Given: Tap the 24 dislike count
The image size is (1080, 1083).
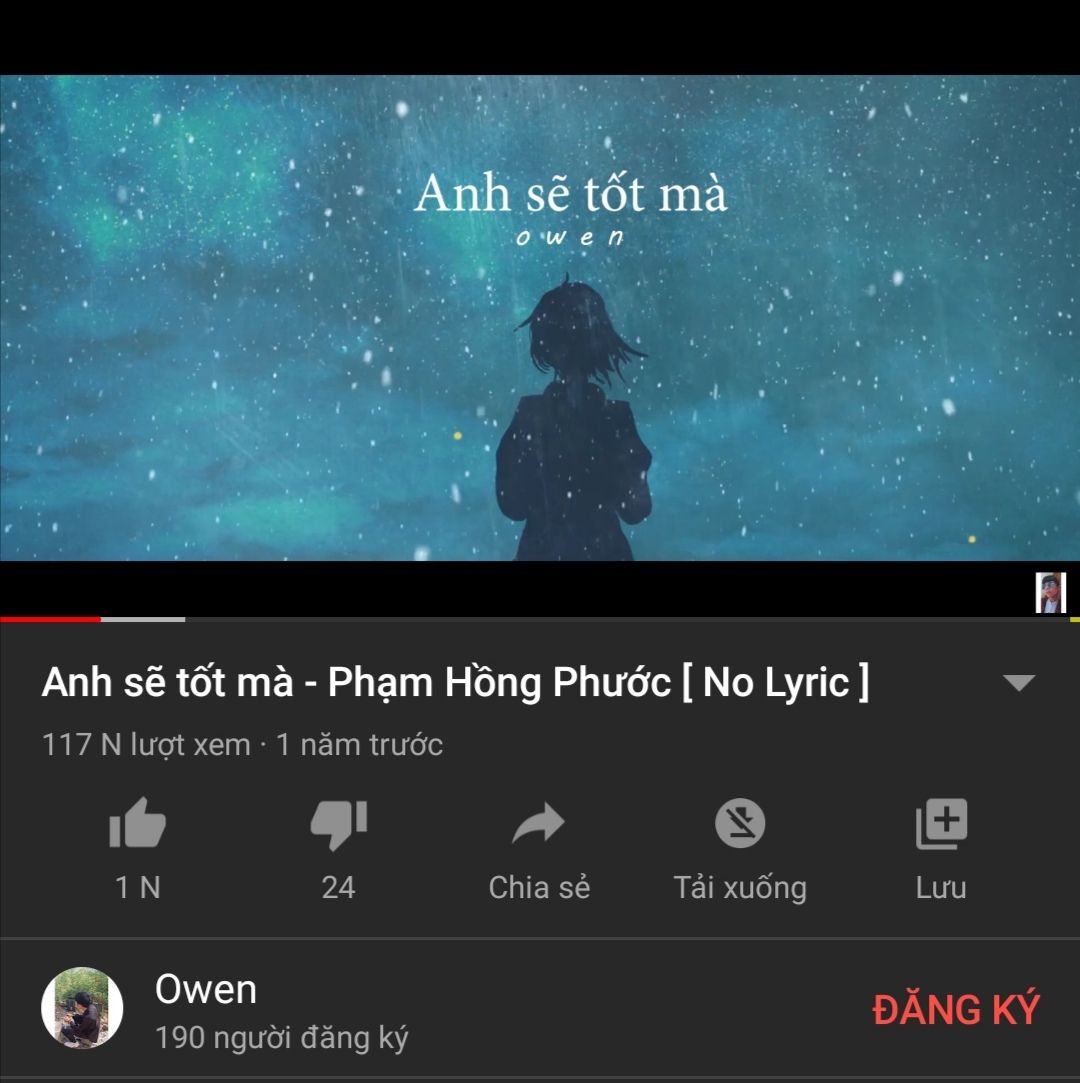Looking at the screenshot, I should click(338, 888).
